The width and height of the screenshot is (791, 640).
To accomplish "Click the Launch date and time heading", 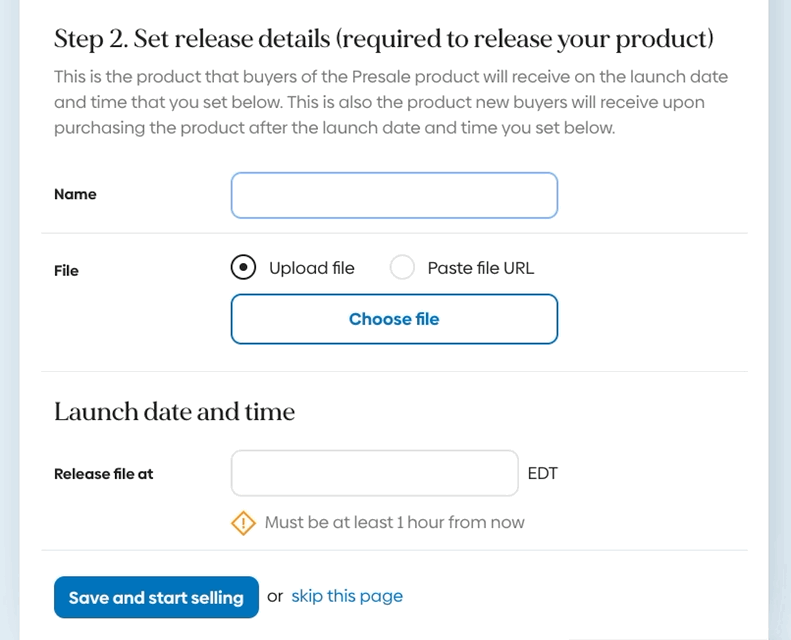I will click(x=174, y=411).
